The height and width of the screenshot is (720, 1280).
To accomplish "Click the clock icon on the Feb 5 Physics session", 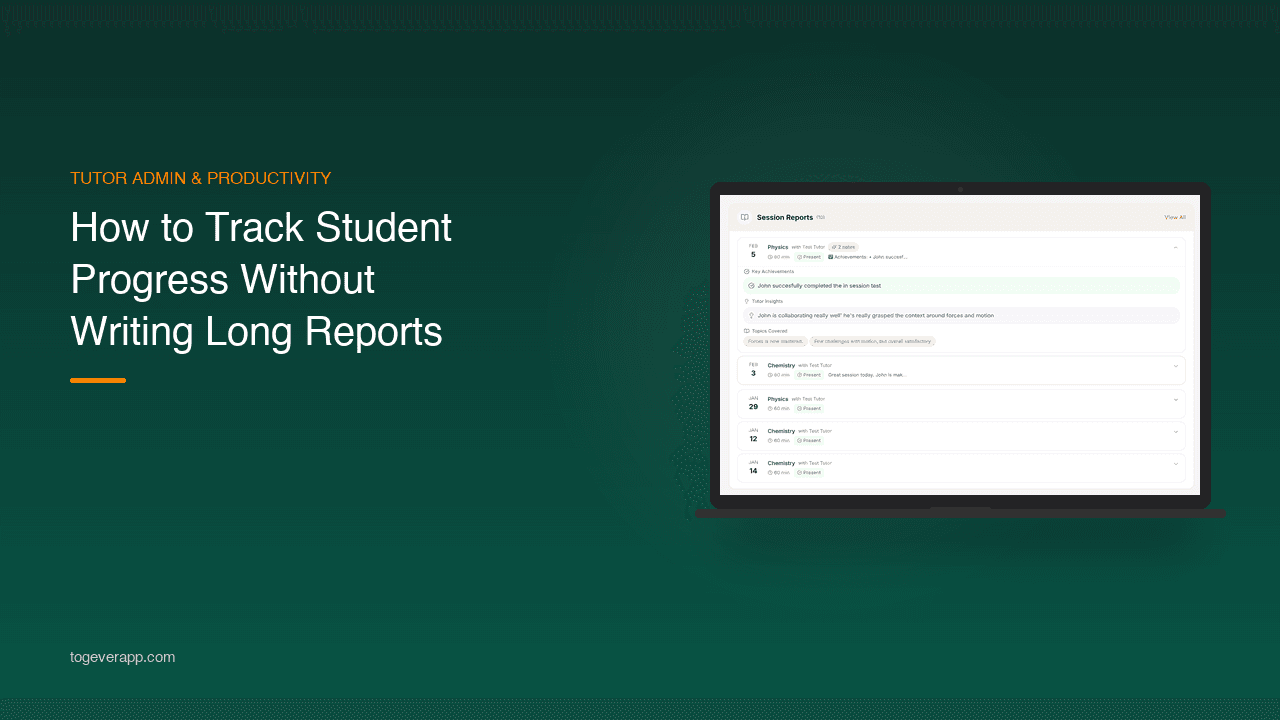I will (770, 257).
